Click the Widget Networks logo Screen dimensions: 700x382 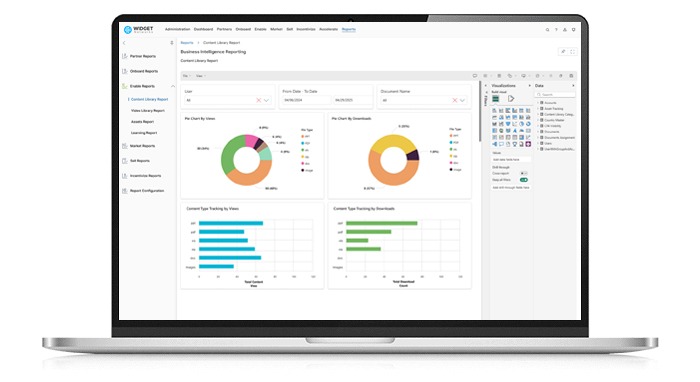[x=138, y=29]
